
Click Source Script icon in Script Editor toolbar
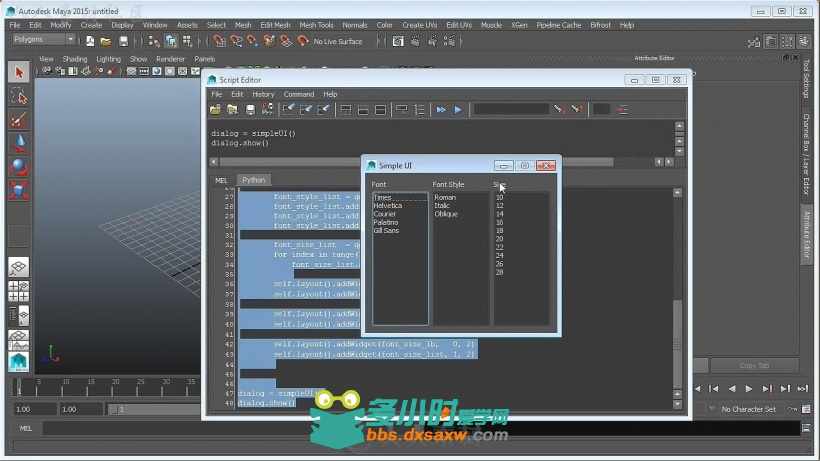pos(232,109)
